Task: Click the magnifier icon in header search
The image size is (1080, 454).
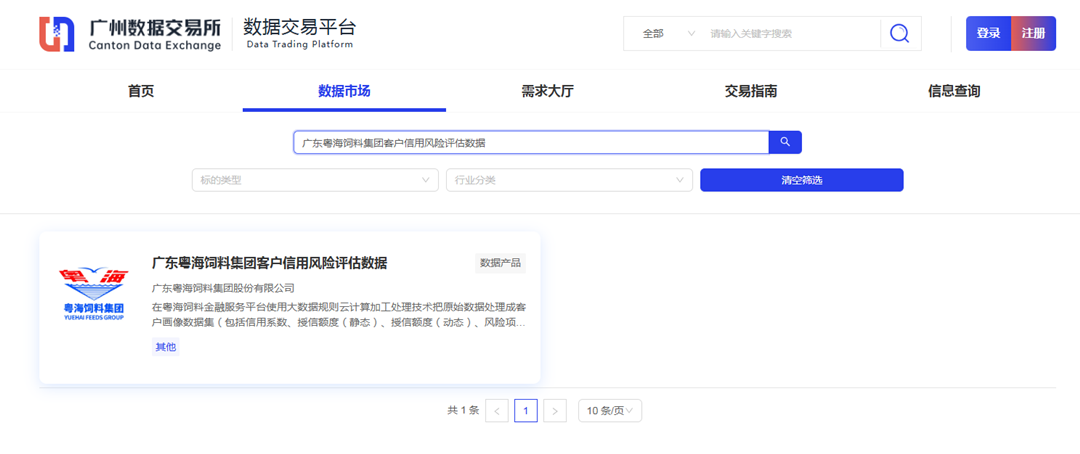Action: tap(899, 33)
